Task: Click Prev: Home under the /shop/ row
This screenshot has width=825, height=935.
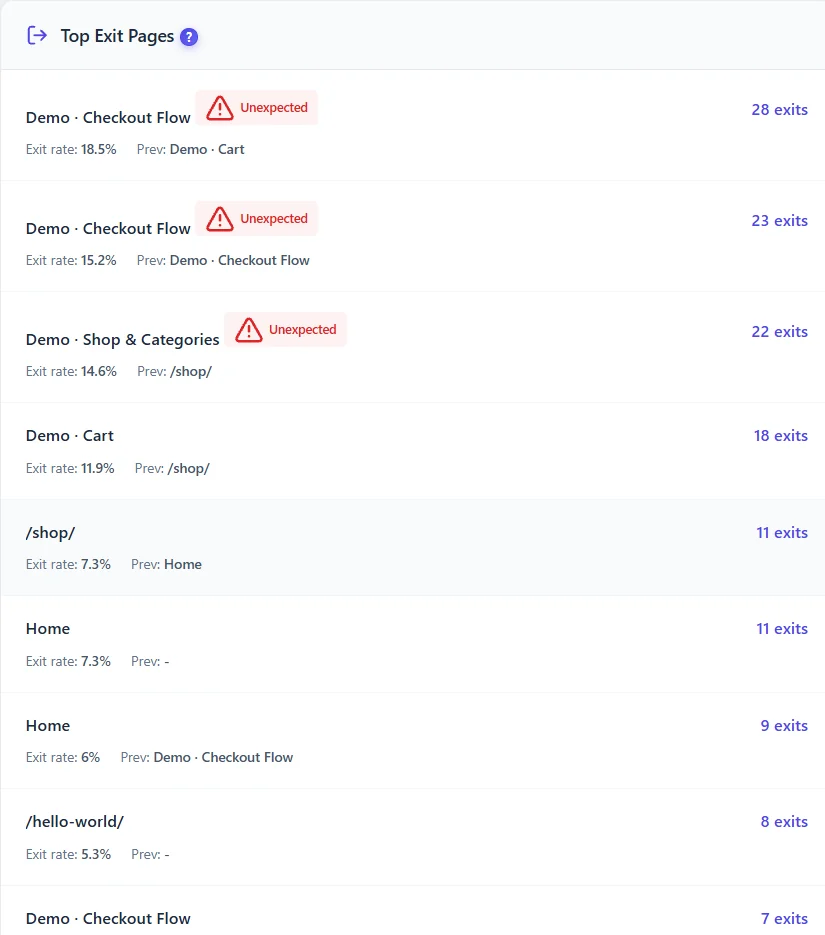Action: click(166, 564)
